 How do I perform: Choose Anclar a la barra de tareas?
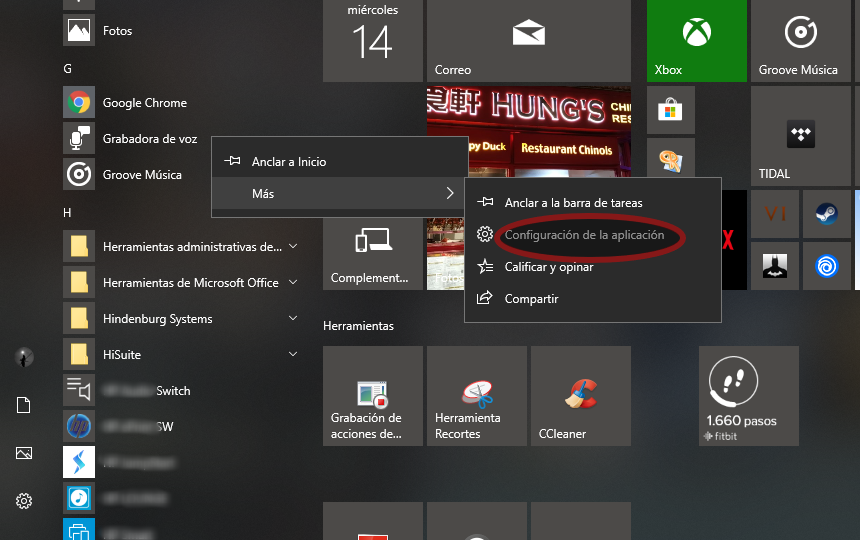pos(592,202)
